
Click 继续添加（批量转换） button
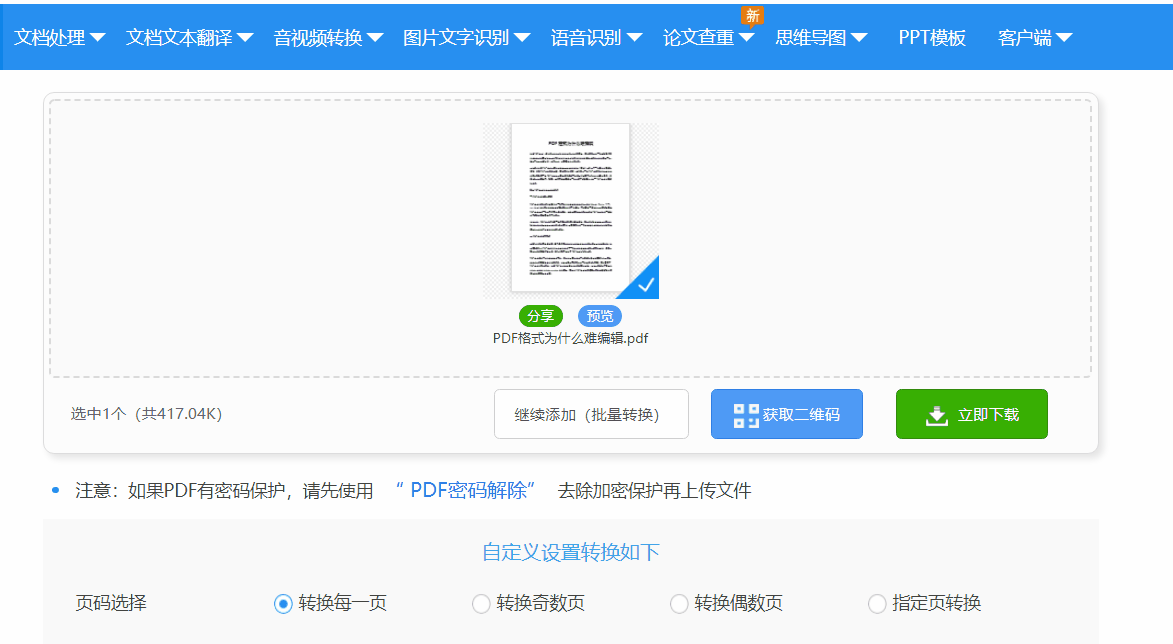coord(591,413)
